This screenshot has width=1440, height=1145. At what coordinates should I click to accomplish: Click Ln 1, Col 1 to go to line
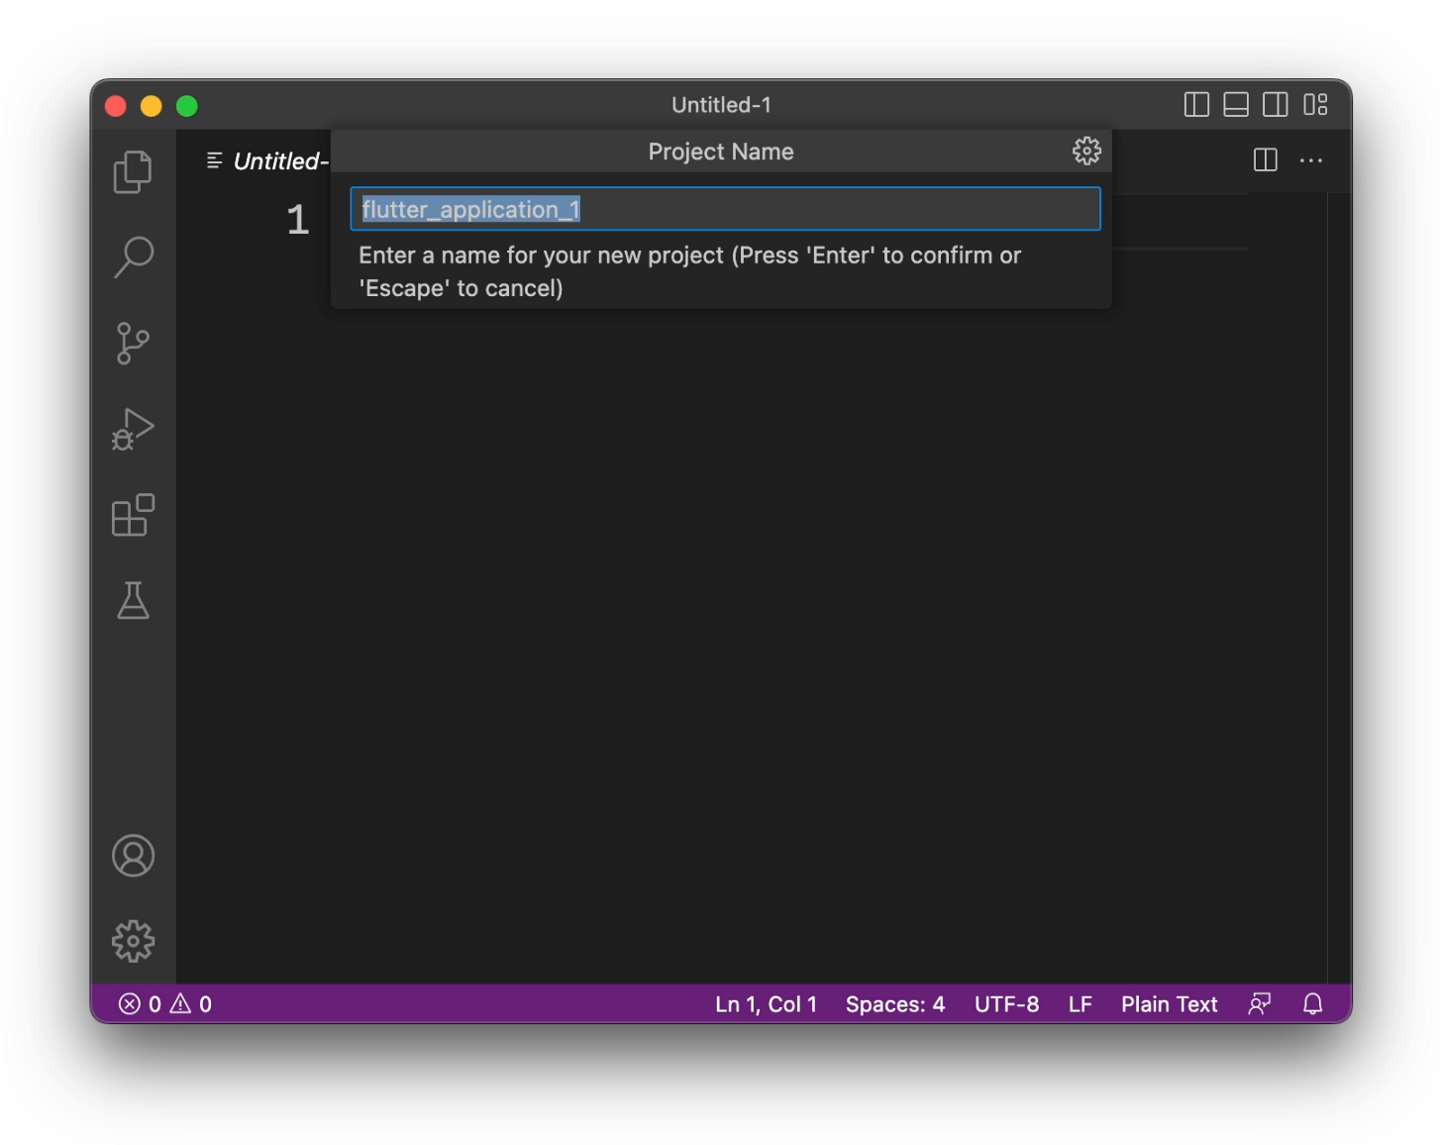point(765,1003)
